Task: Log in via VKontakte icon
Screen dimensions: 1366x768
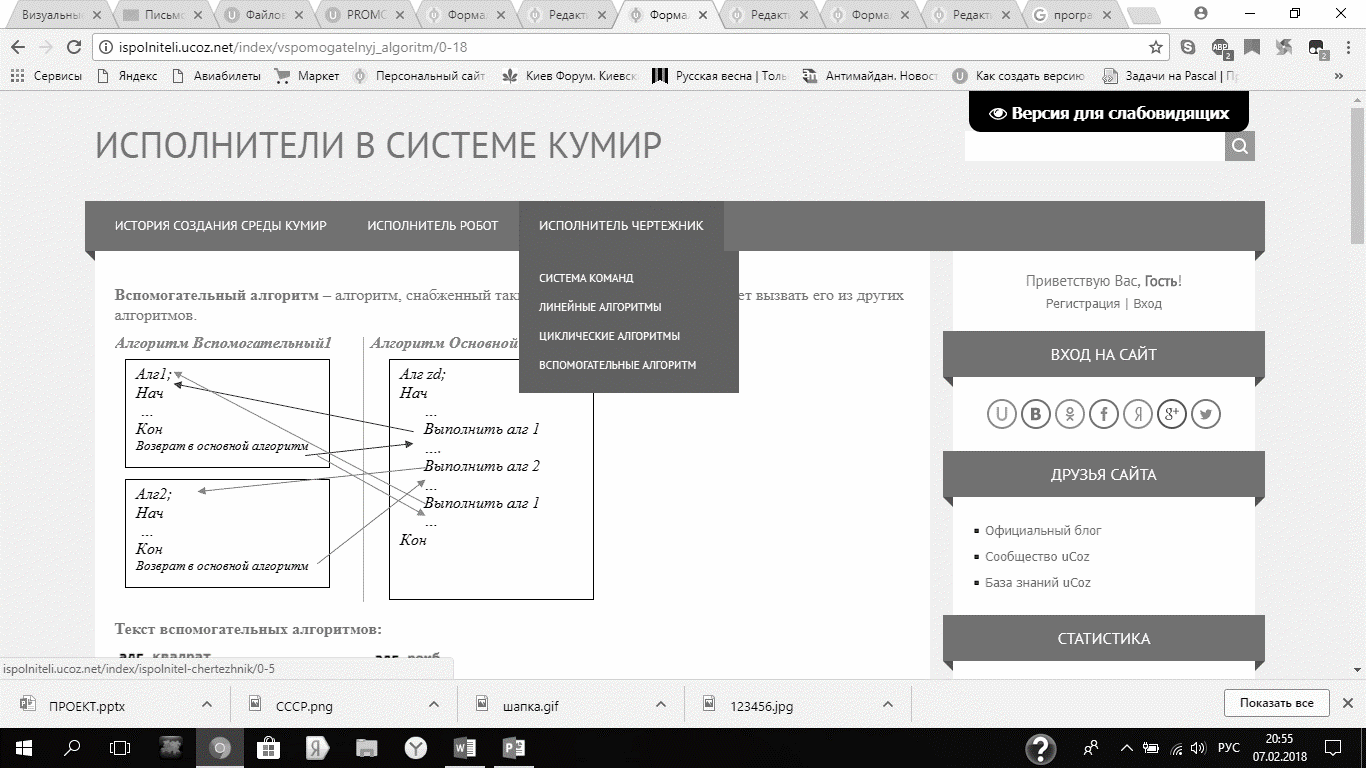Action: [x=1035, y=414]
